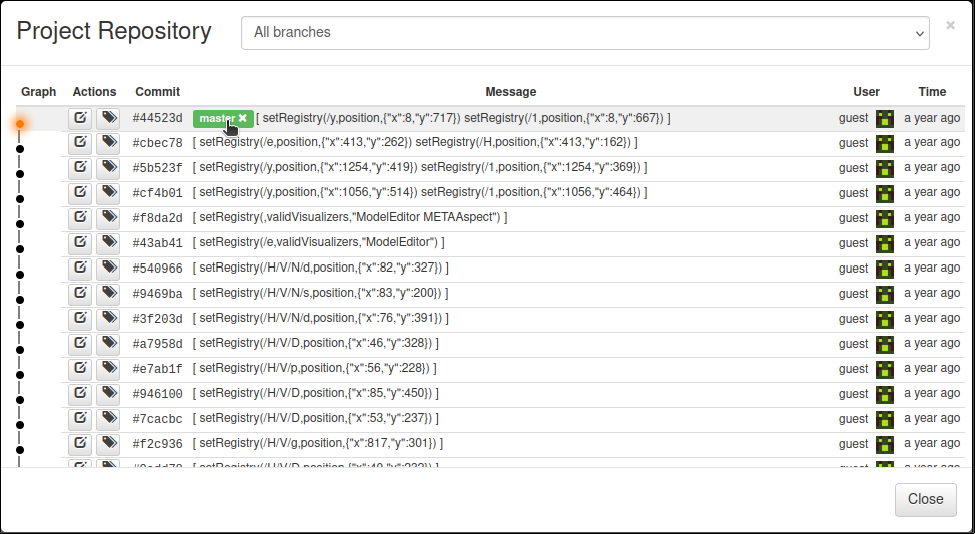
Task: Click create-branch icon for commit #cf4b01
Action: tap(80, 193)
